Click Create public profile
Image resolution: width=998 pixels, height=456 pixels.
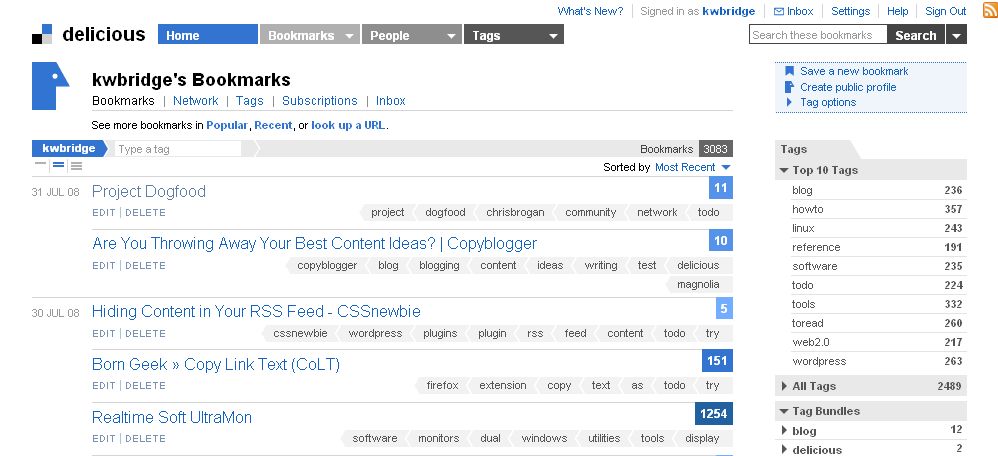click(x=848, y=87)
